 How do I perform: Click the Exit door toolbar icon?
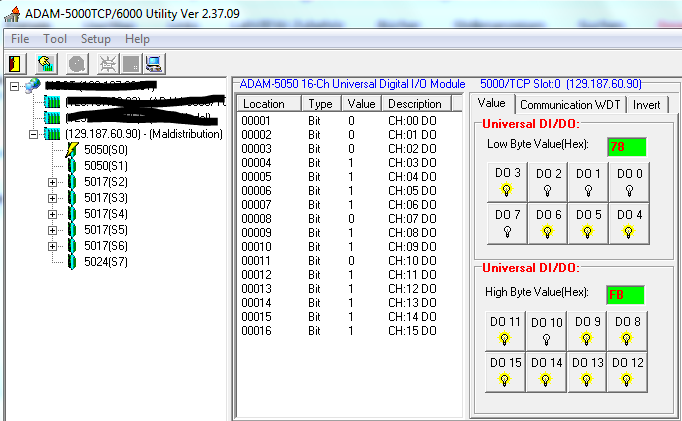[x=16, y=64]
